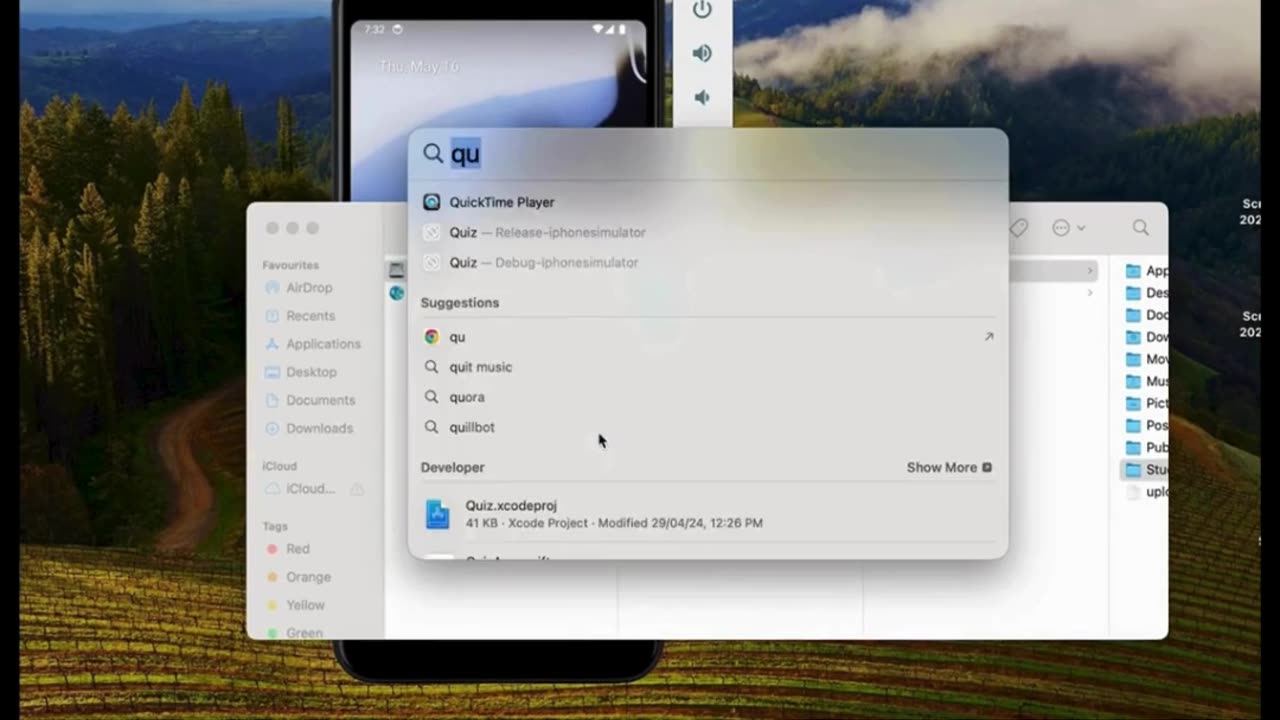Select the "App" folder in the Finder column
The height and width of the screenshot is (720, 1280).
1145,271
